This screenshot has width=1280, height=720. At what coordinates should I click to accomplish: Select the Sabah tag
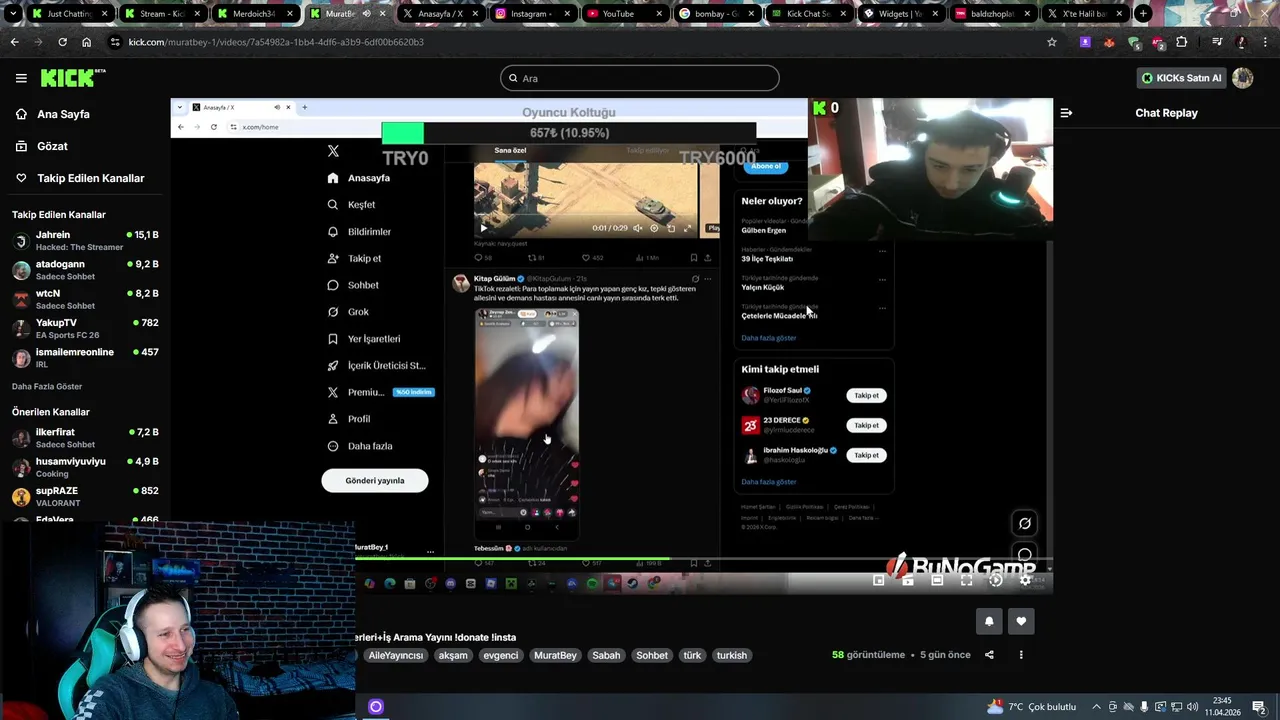(x=606, y=655)
